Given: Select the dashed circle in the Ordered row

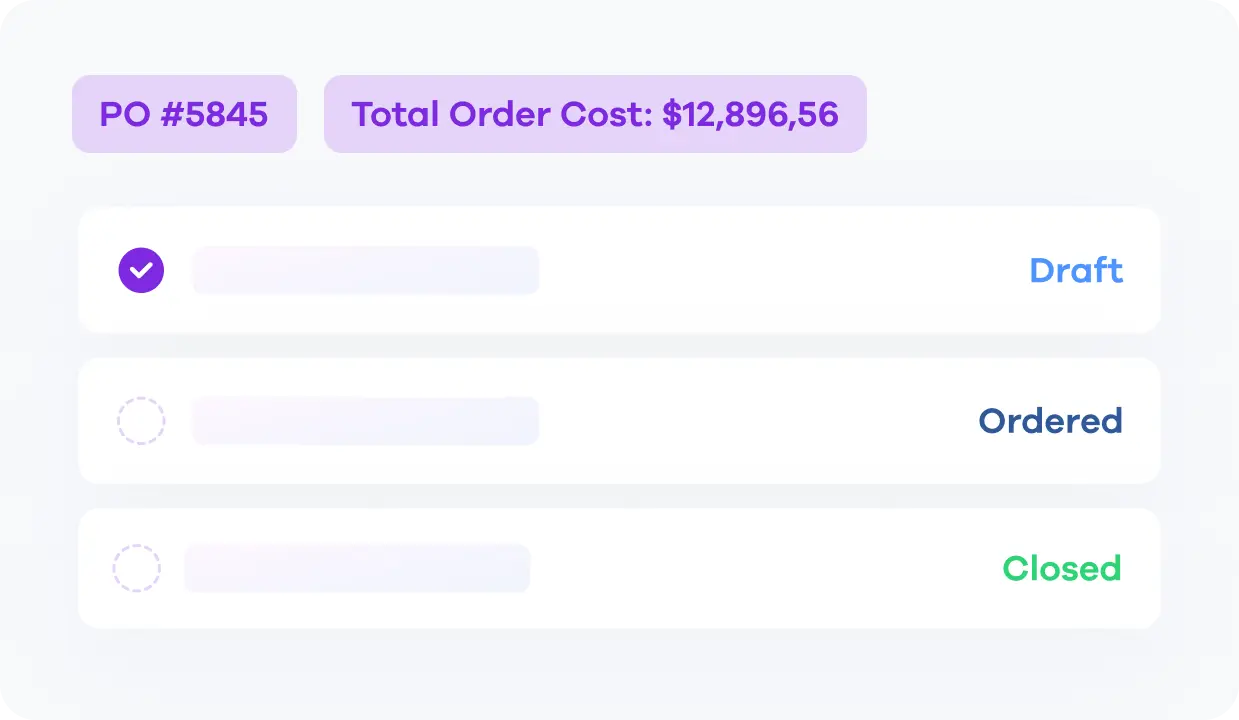Looking at the screenshot, I should [x=141, y=421].
